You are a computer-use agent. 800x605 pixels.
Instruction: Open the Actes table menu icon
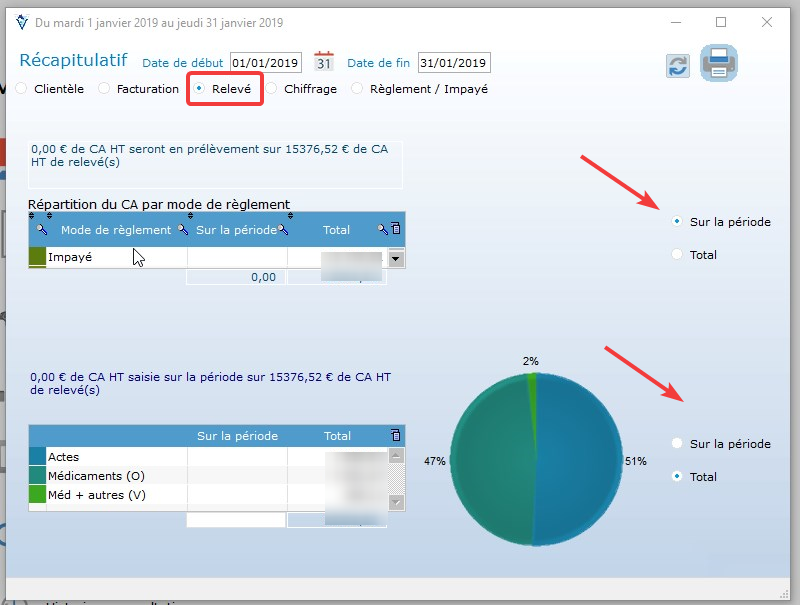coord(395,435)
